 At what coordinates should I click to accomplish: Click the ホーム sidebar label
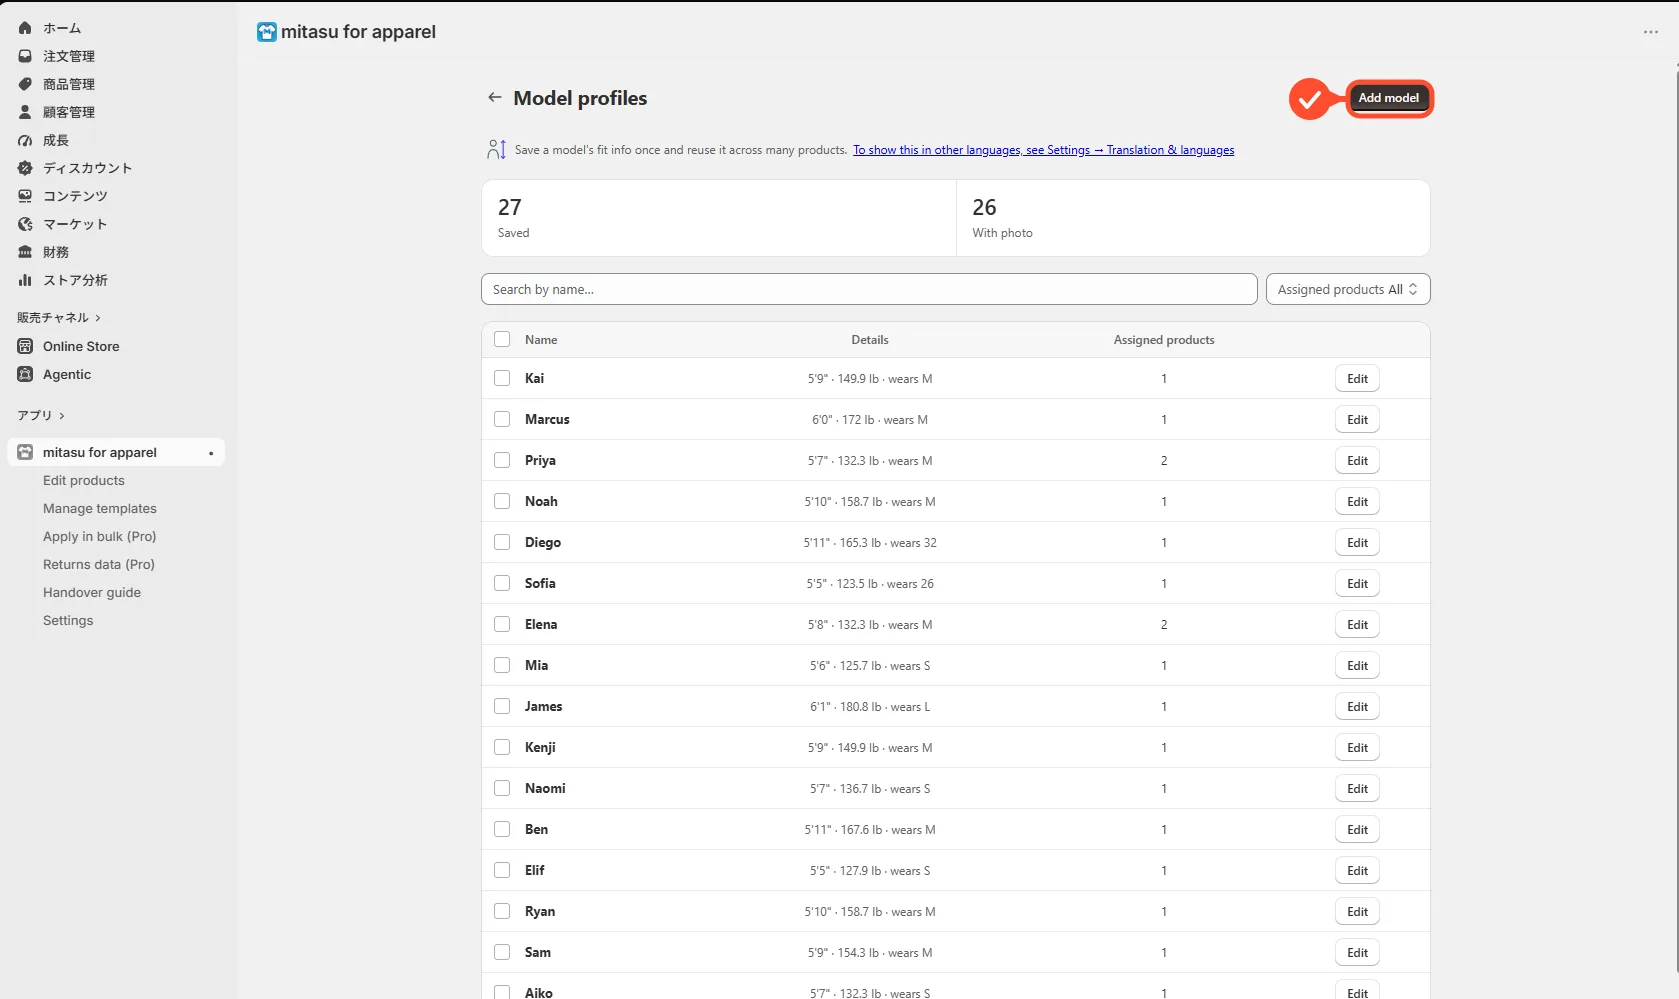62,28
